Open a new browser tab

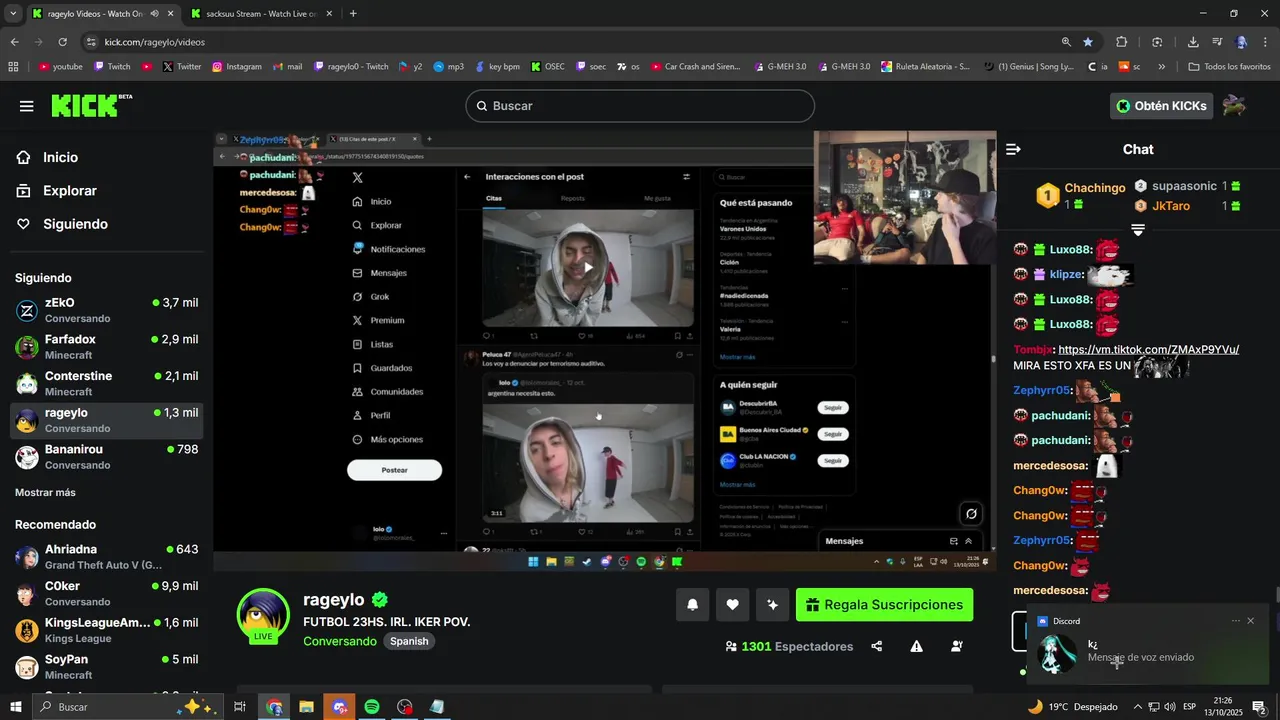pyautogui.click(x=353, y=14)
